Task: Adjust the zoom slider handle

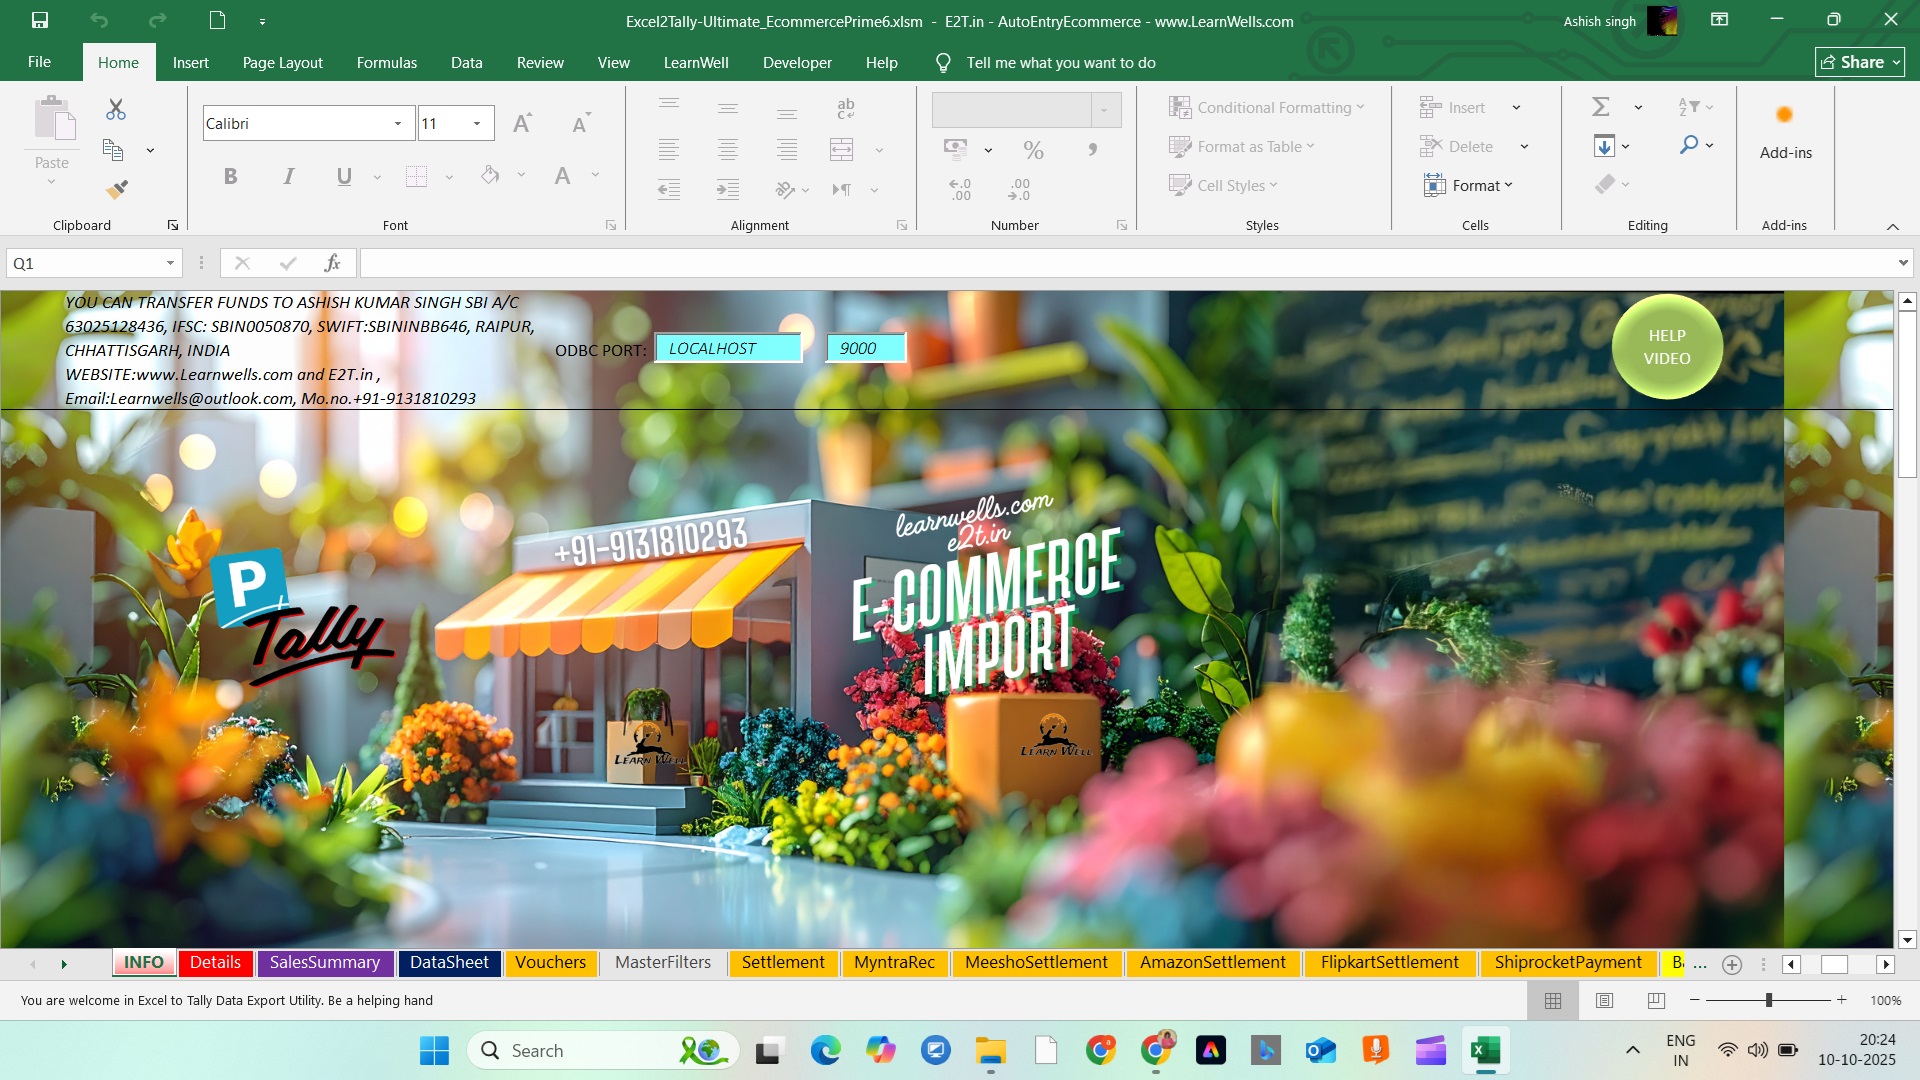Action: point(1769,1000)
